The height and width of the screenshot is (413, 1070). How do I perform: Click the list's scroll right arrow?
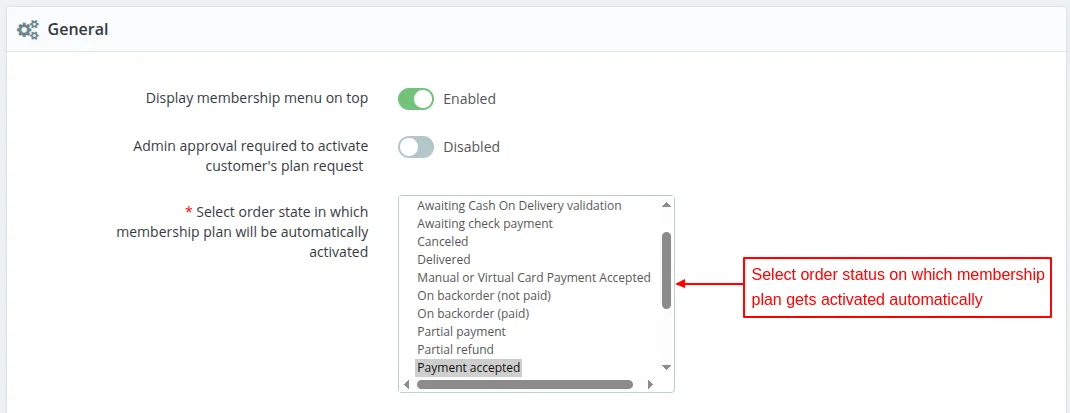point(650,384)
